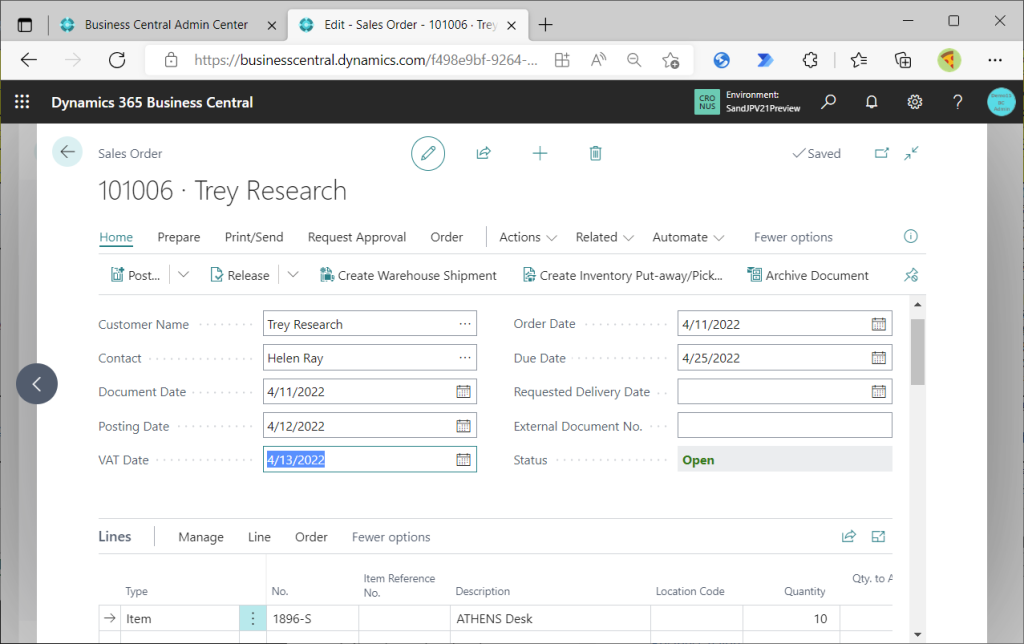Open the Print/Send tab
Viewport: 1024px width, 644px height.
254,237
